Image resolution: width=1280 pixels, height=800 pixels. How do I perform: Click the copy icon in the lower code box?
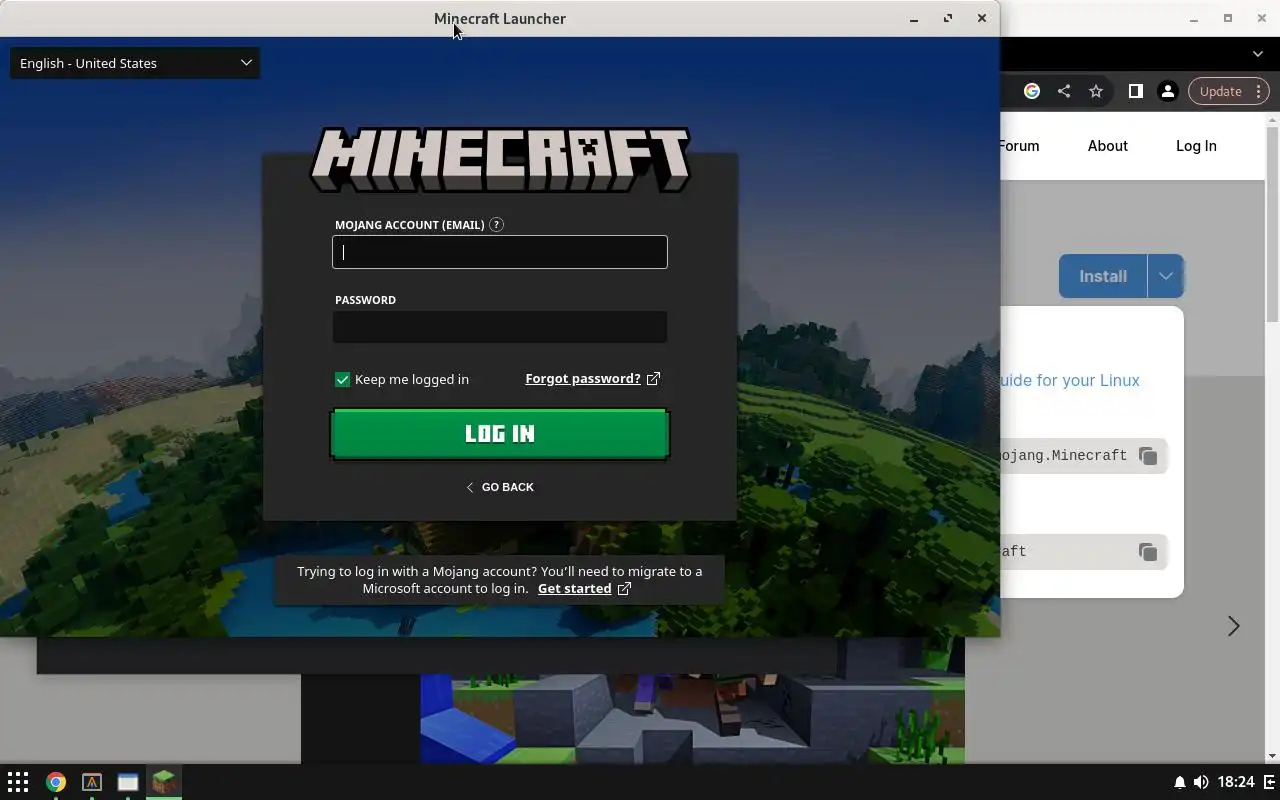point(1148,552)
